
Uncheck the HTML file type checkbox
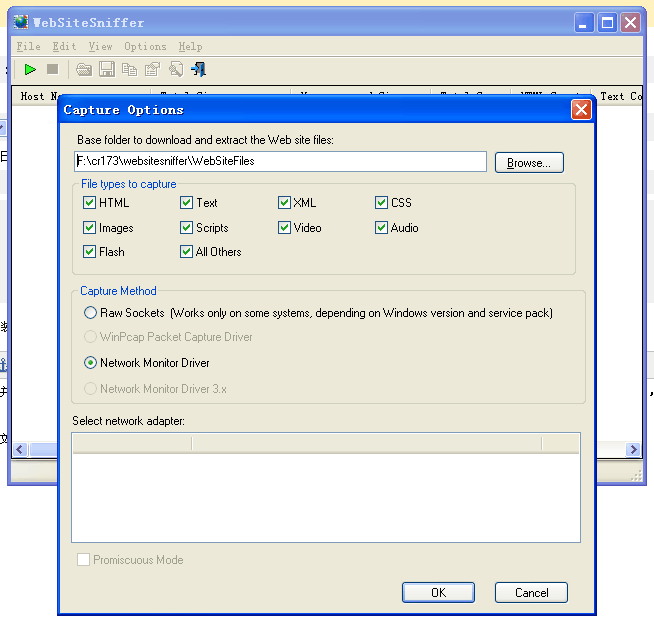[90, 203]
